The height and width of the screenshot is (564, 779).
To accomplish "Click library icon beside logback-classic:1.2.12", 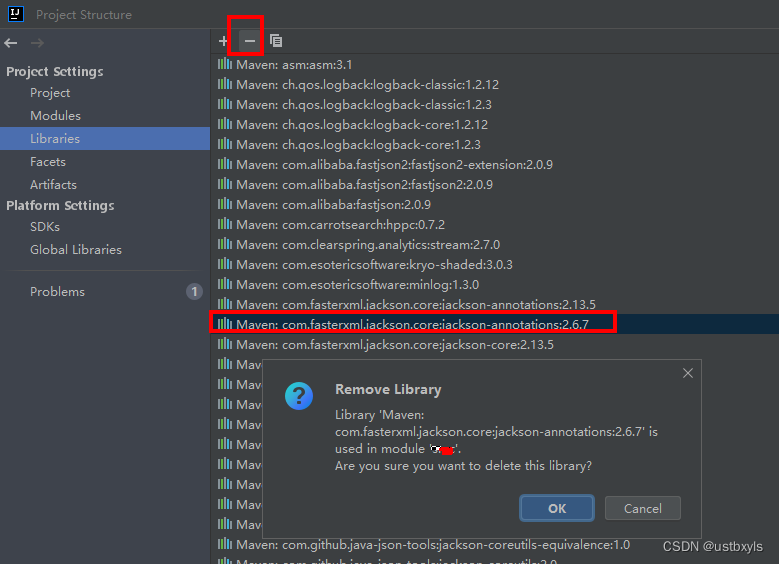I will [225, 83].
